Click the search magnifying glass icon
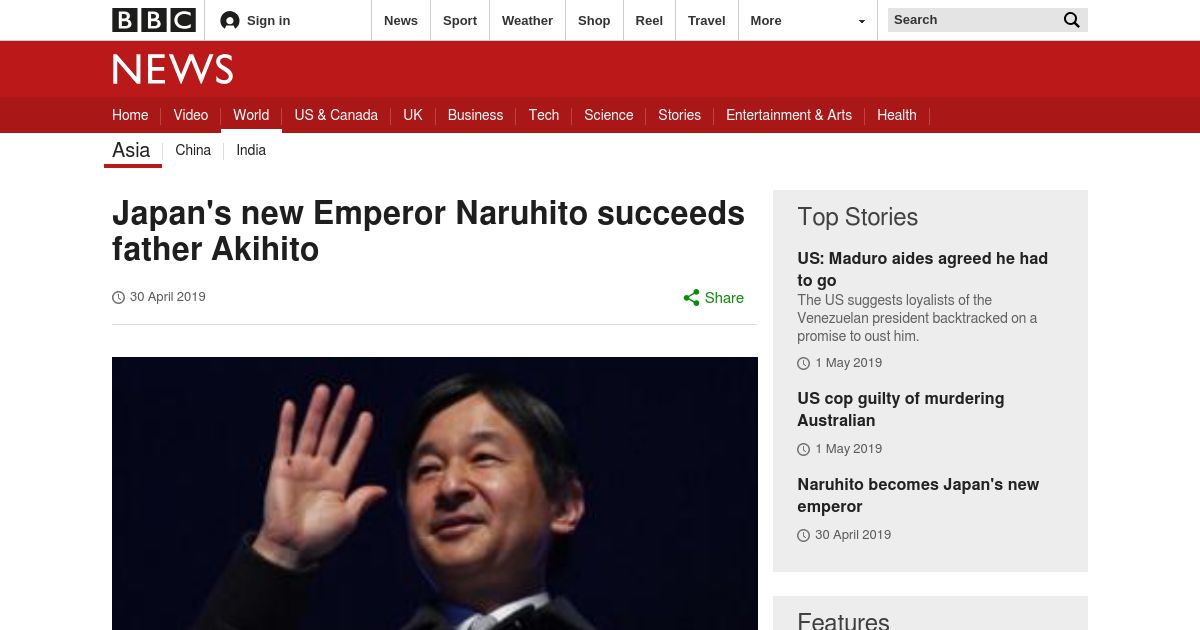Screen dimensions: 1200x630 1072,20
